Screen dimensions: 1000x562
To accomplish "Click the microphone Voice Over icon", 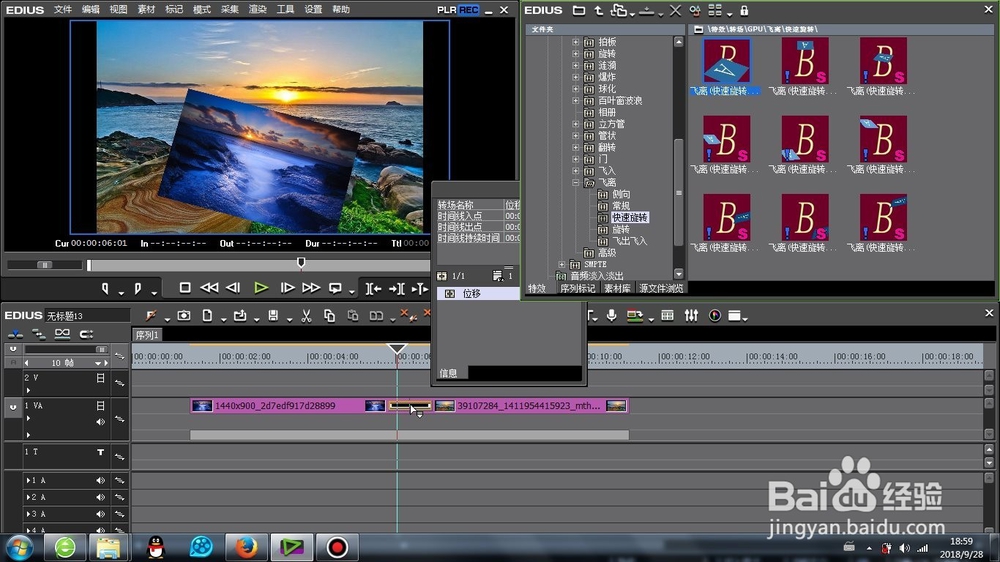I will click(612, 315).
